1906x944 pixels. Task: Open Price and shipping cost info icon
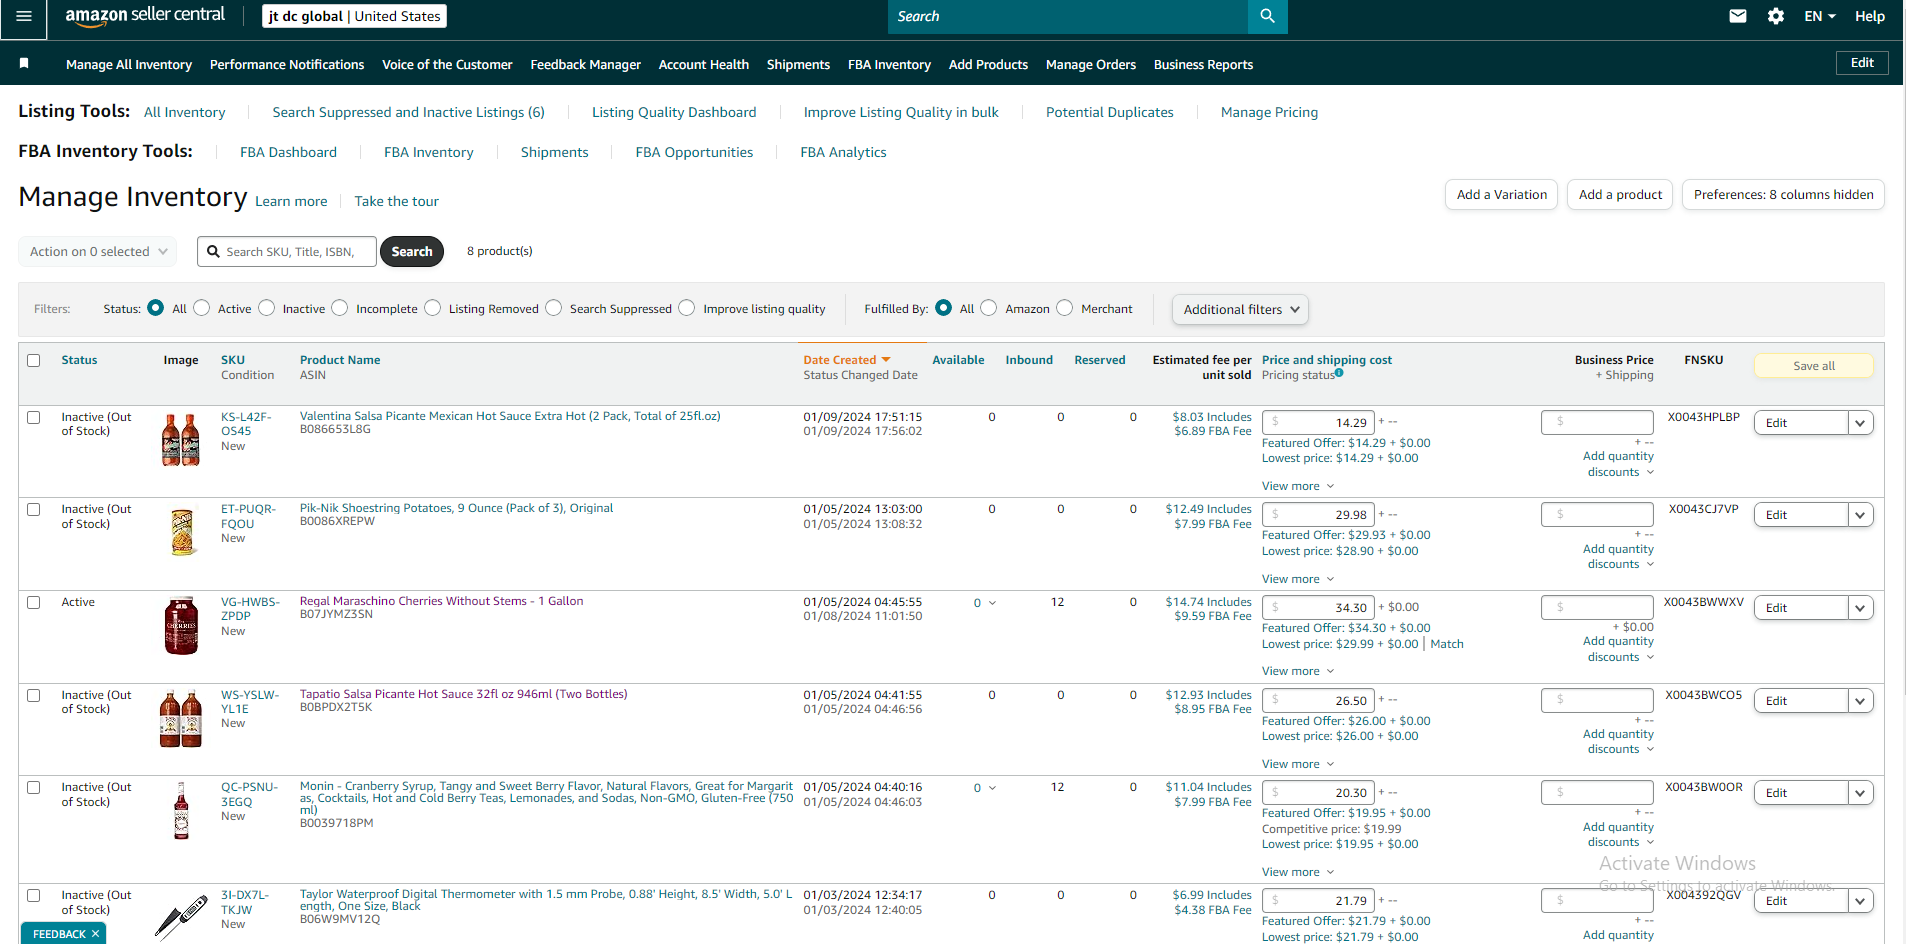(1339, 373)
